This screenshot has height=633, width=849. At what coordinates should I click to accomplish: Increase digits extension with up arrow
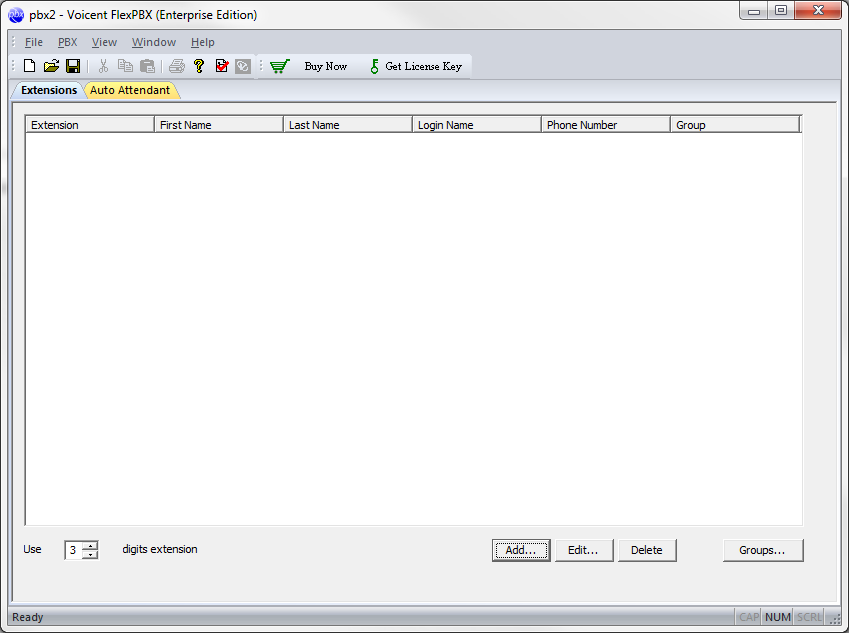[x=90, y=545]
